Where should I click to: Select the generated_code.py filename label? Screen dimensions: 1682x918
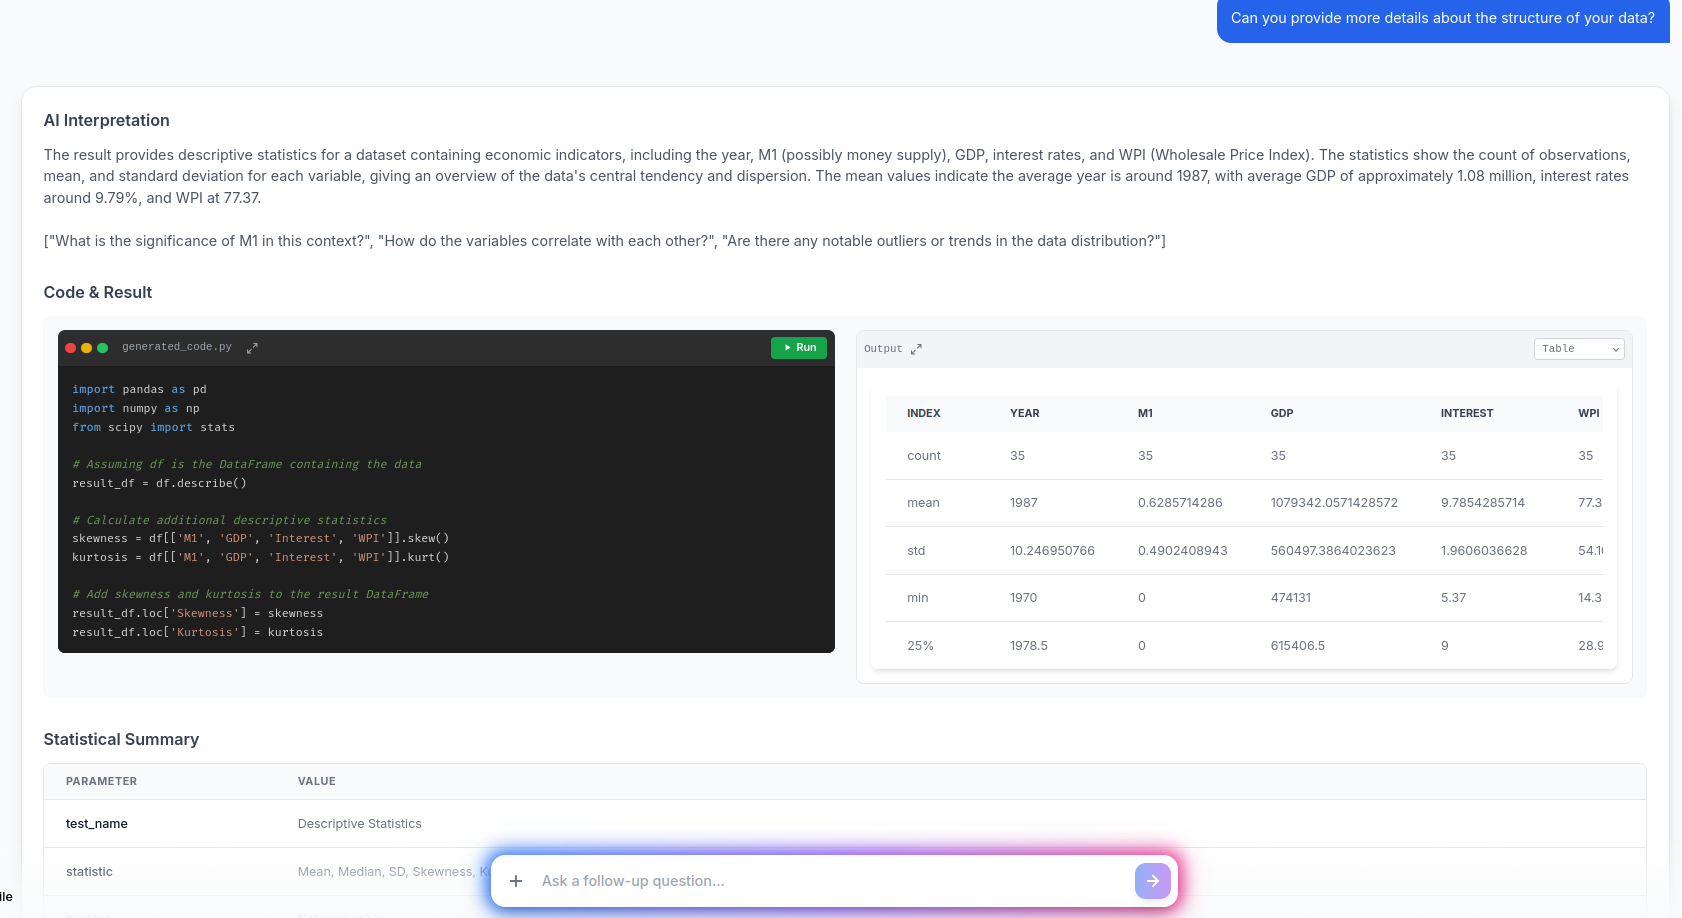(x=177, y=347)
